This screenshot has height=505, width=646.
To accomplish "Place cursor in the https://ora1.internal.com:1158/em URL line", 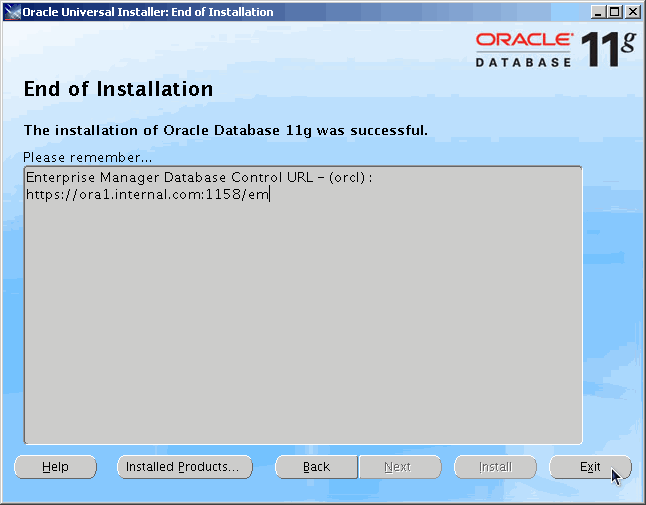I will (x=148, y=195).
